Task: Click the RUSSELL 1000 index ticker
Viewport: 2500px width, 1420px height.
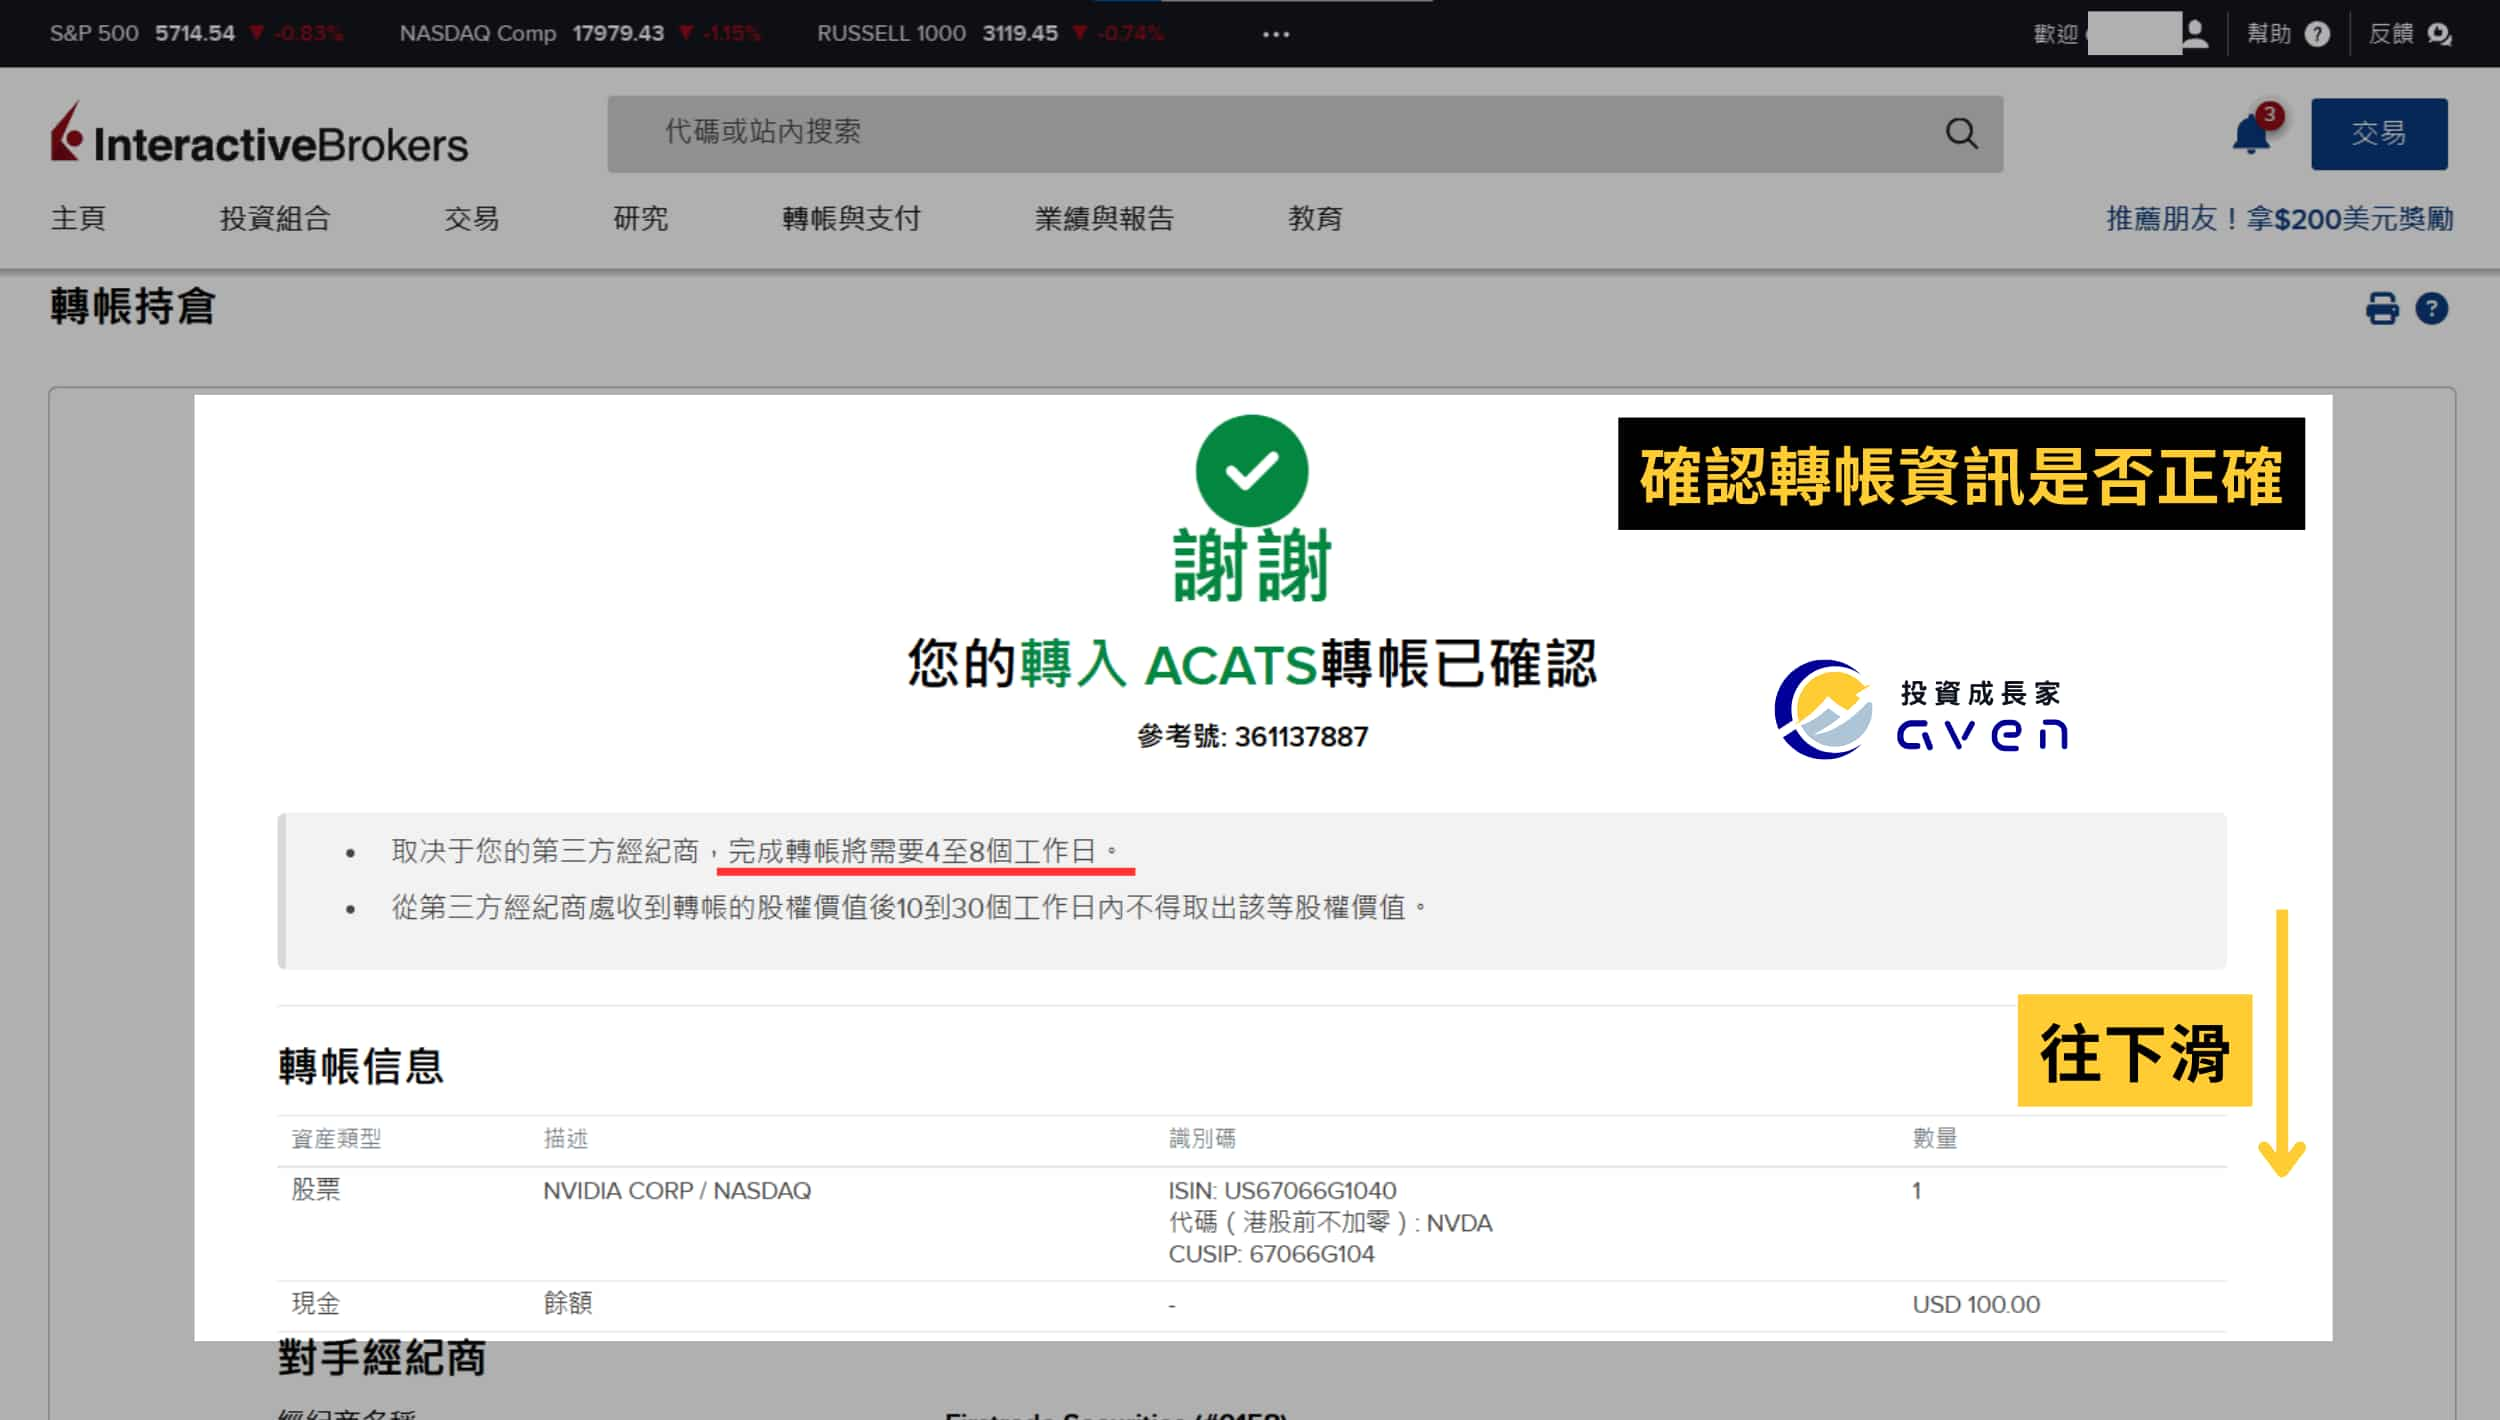Action: coord(990,33)
